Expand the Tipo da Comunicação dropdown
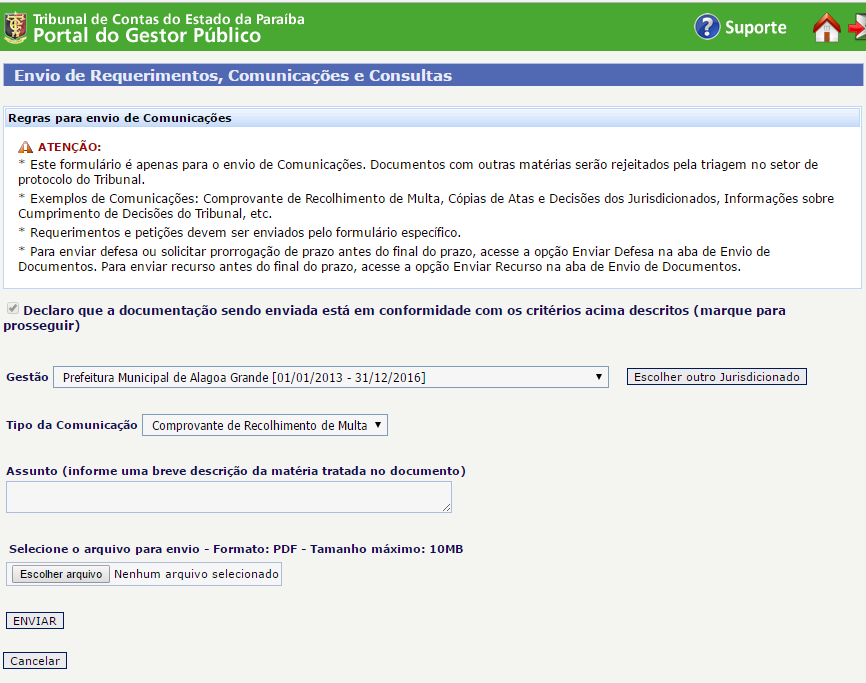 tap(264, 425)
